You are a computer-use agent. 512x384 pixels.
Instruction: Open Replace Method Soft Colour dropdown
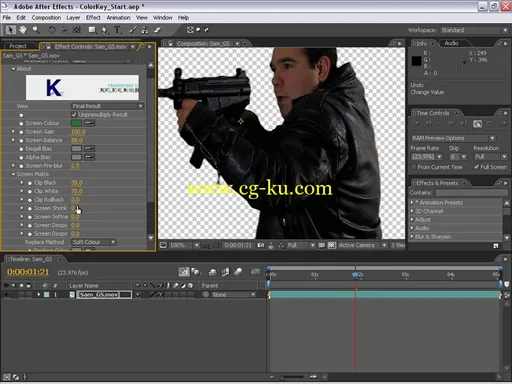(94, 242)
